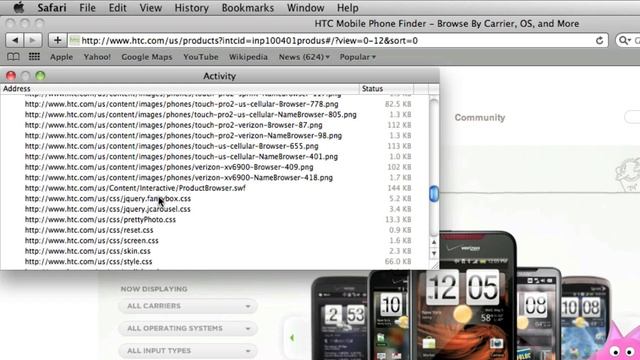Screen dimensions: 640x360
Task: Select the skin.css row
Action: (x=214, y=251)
